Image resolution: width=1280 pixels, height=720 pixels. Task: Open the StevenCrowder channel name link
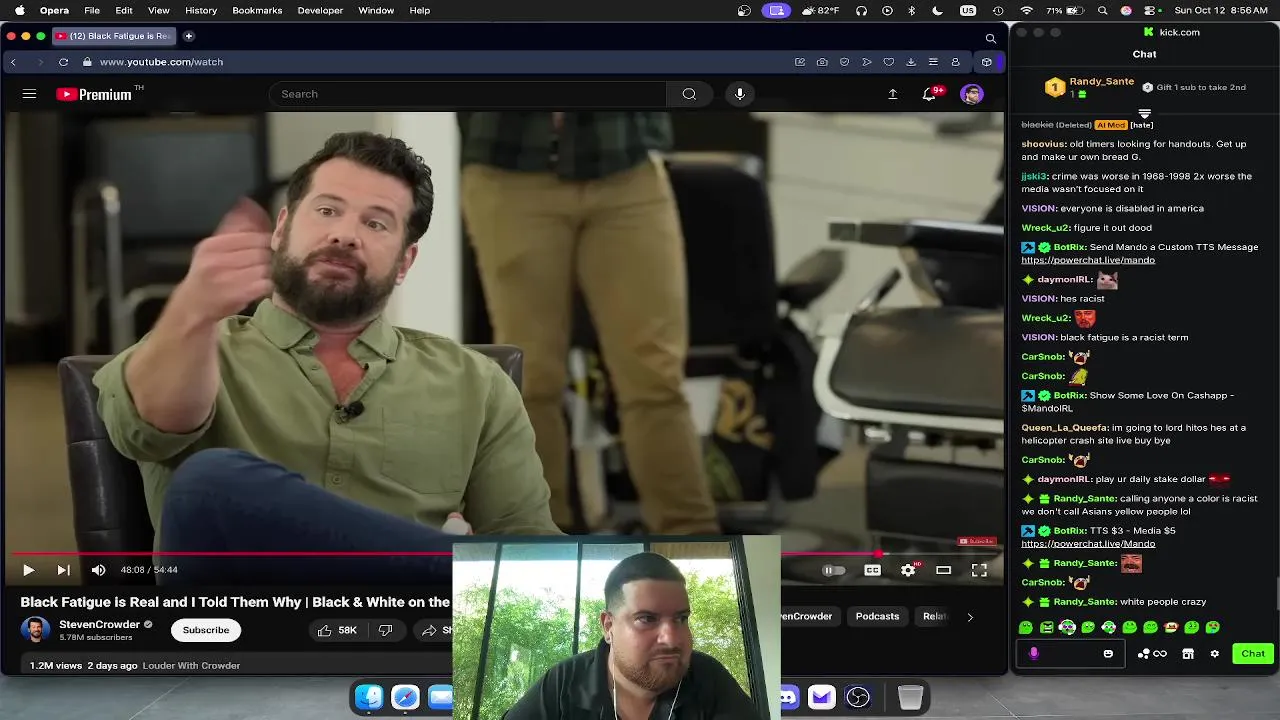100,624
